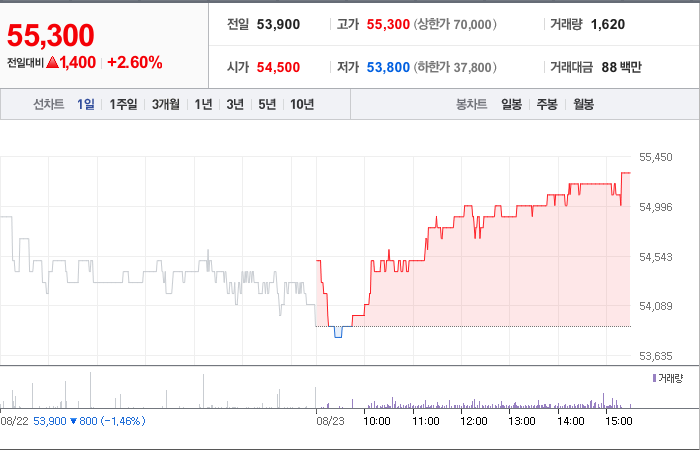This screenshot has height=450, width=700.
Task: Click the 11:00 time axis label
Action: coord(425,421)
